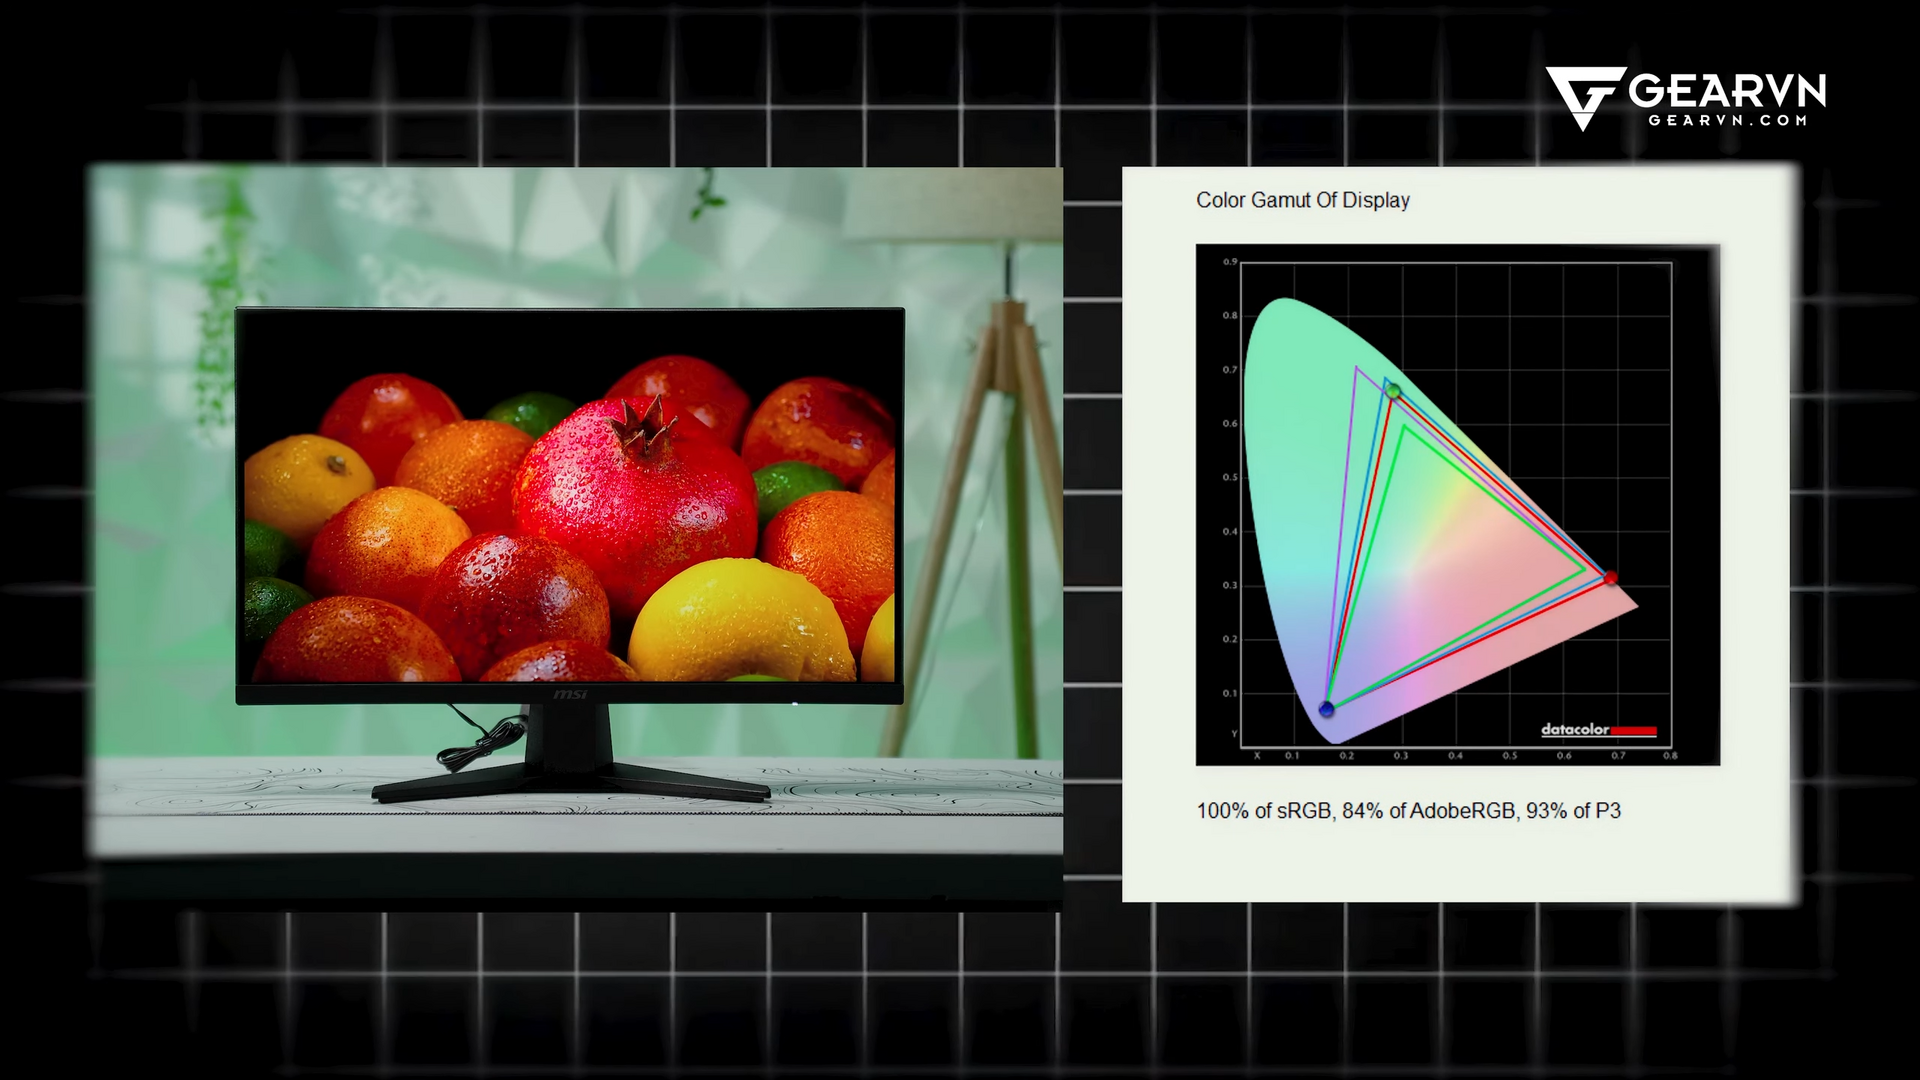Click the "Color Gamut Of Display" heading
This screenshot has height=1080, width=1920.
1302,200
